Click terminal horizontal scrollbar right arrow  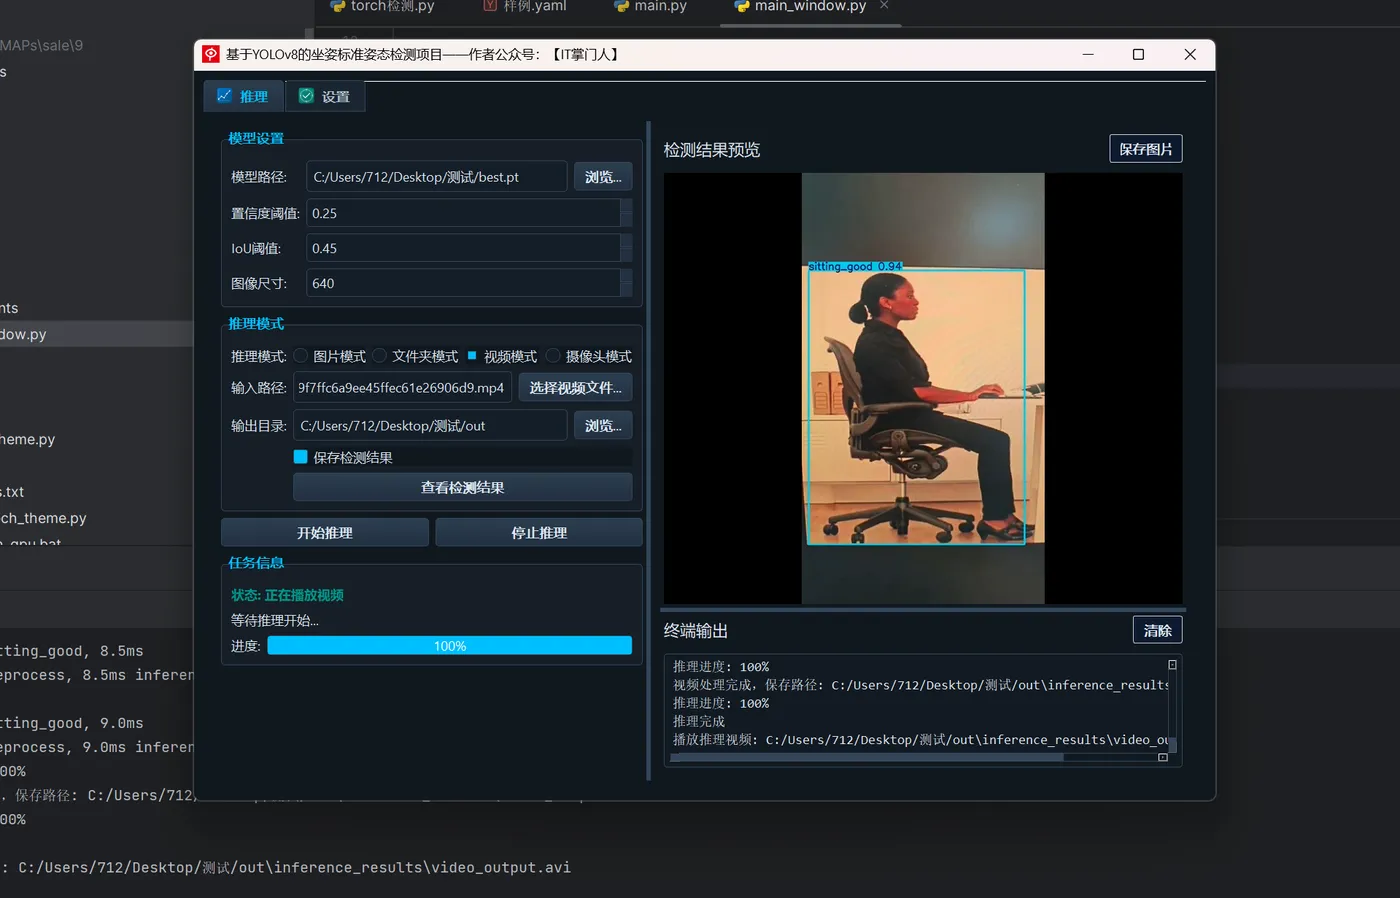pyautogui.click(x=1162, y=757)
